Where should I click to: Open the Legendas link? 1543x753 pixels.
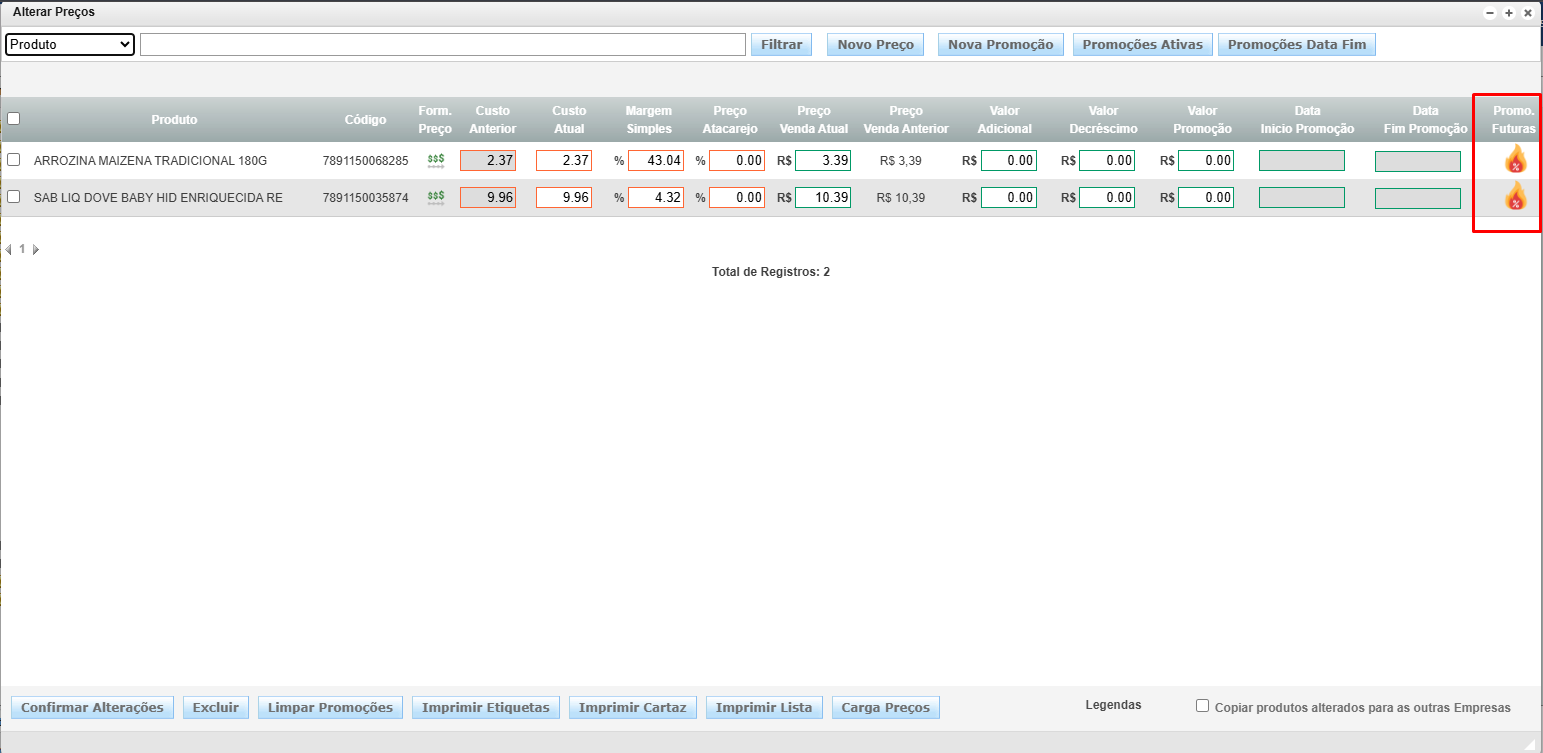click(1113, 705)
